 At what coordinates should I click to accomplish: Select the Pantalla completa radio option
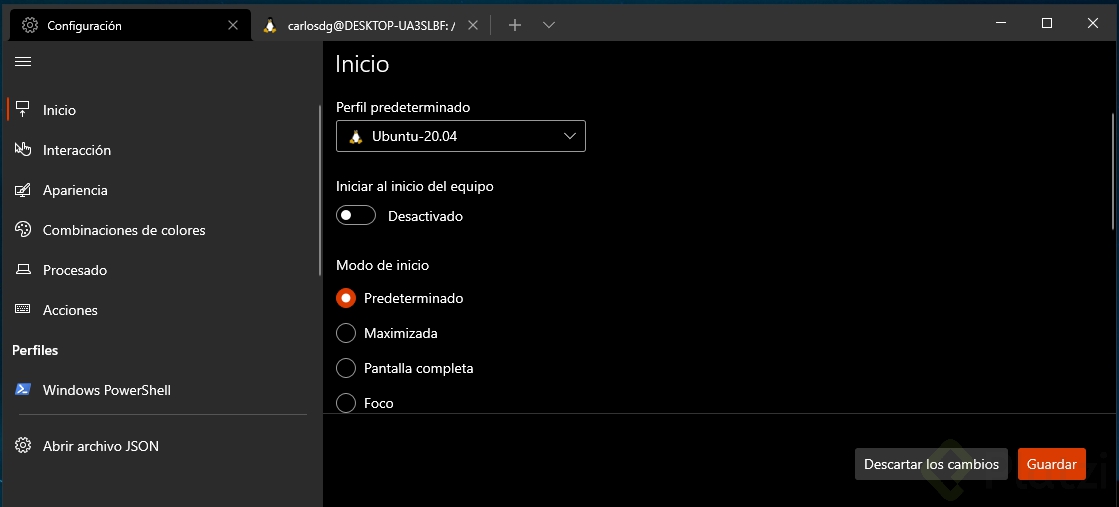point(346,368)
